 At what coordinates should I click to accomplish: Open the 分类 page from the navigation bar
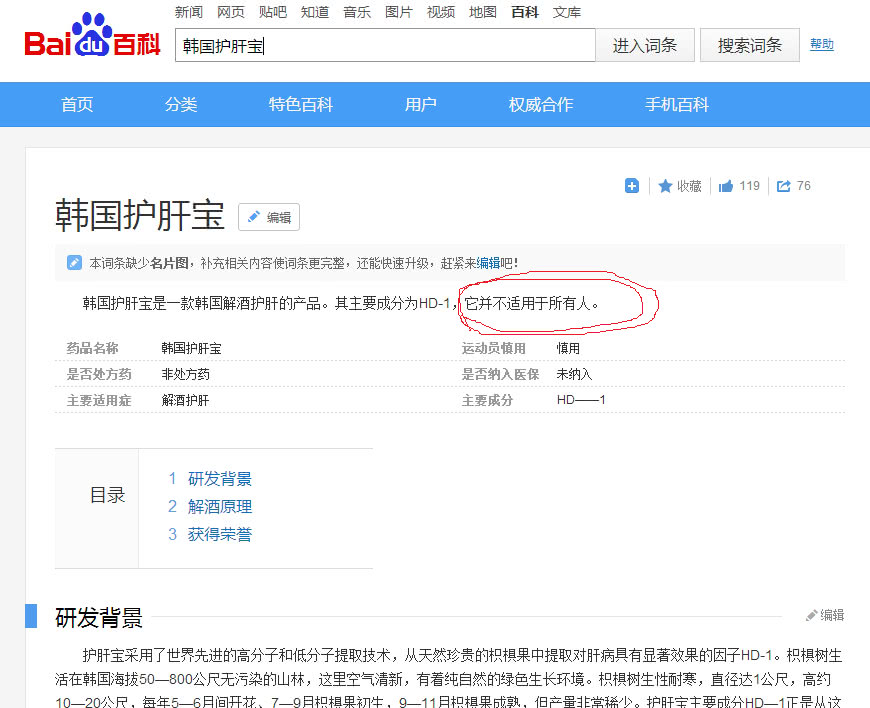pos(181,104)
